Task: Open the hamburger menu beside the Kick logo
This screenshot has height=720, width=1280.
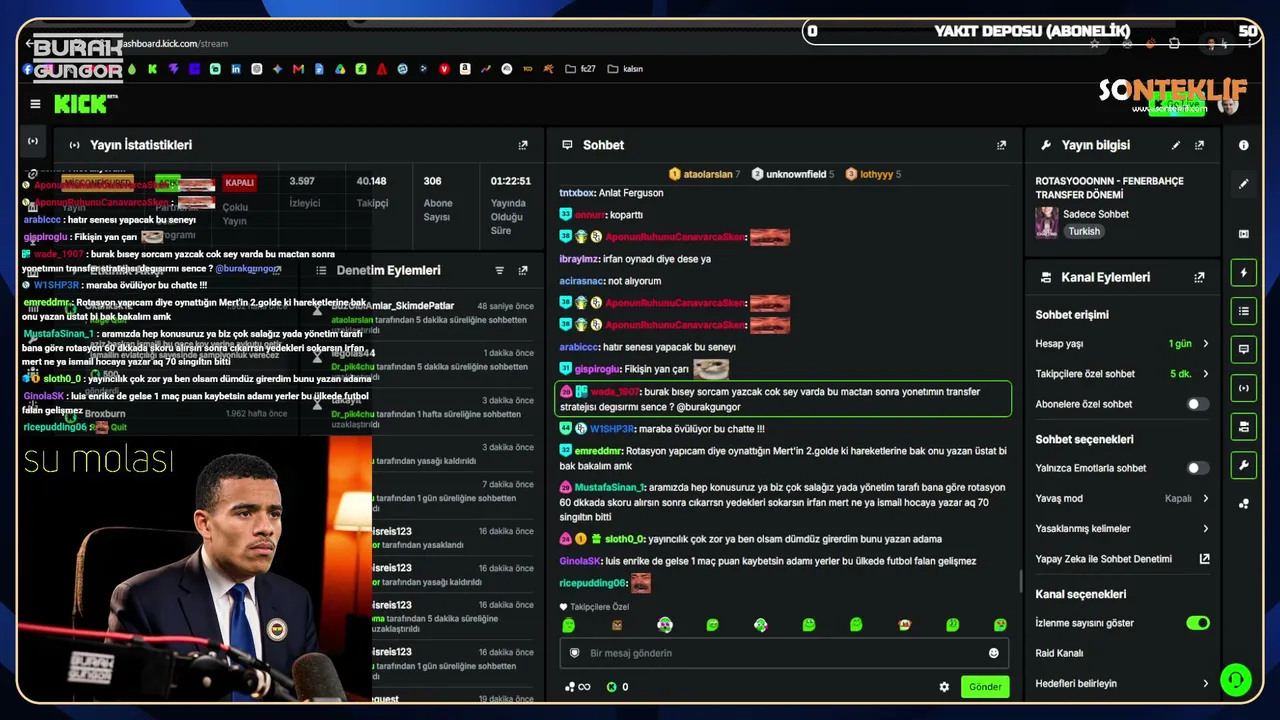Action: 36,104
